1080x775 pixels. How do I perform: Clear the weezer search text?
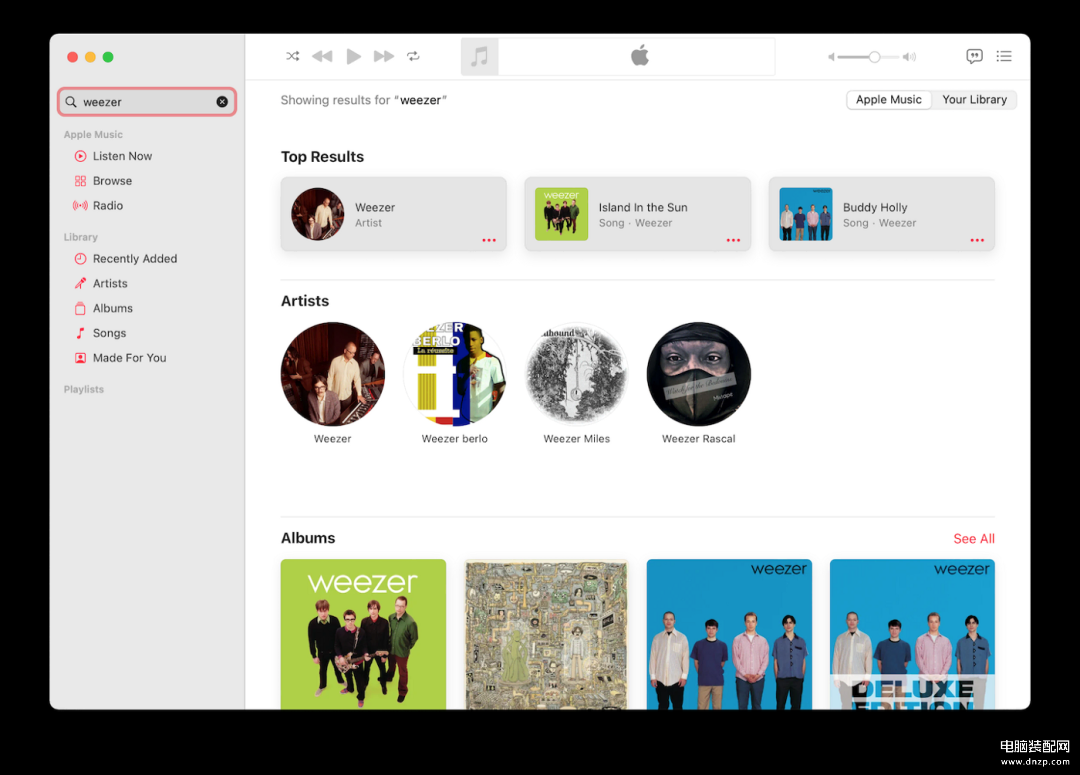(x=222, y=102)
